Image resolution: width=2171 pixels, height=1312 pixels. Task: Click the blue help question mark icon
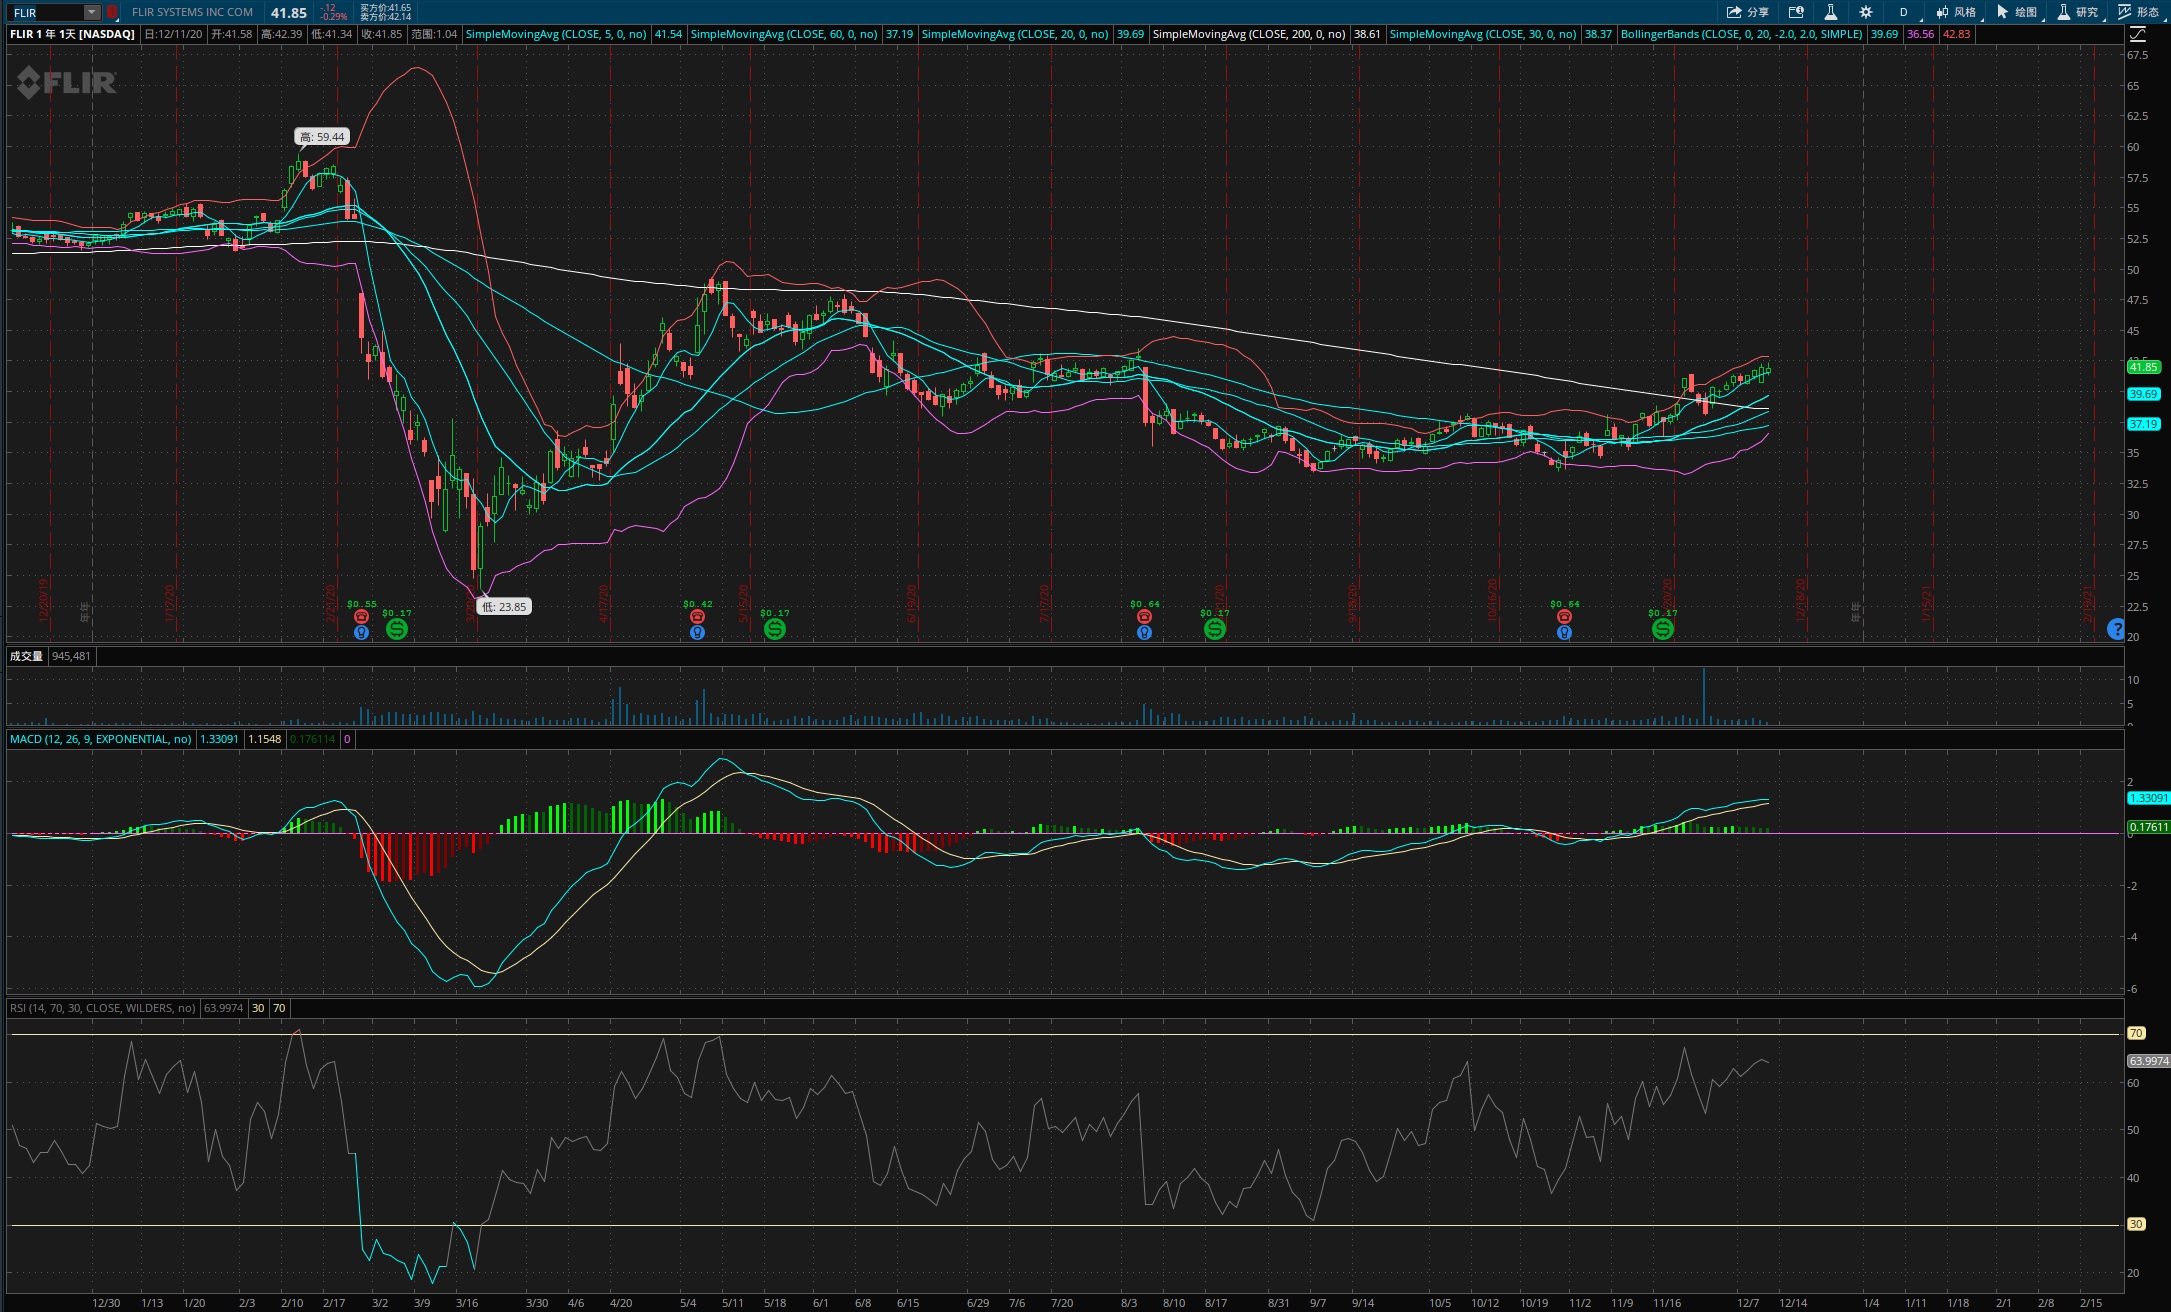pyautogui.click(x=2115, y=629)
